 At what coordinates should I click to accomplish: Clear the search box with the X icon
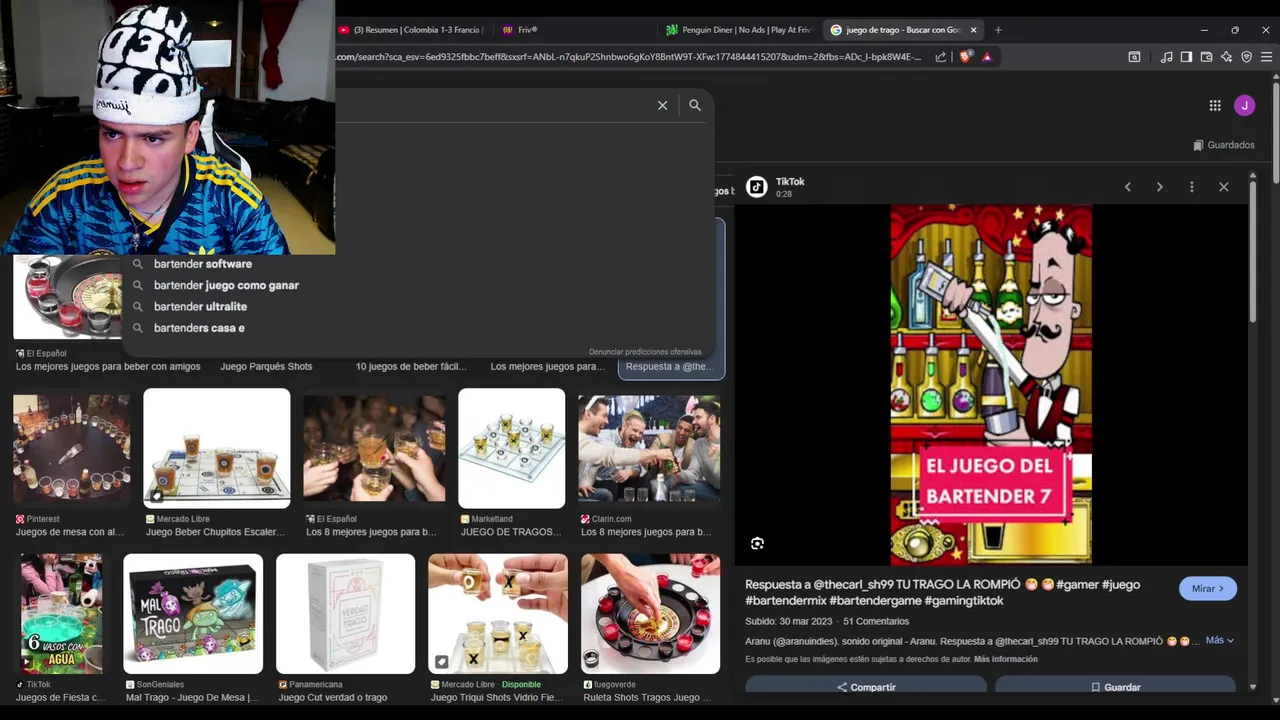662,105
